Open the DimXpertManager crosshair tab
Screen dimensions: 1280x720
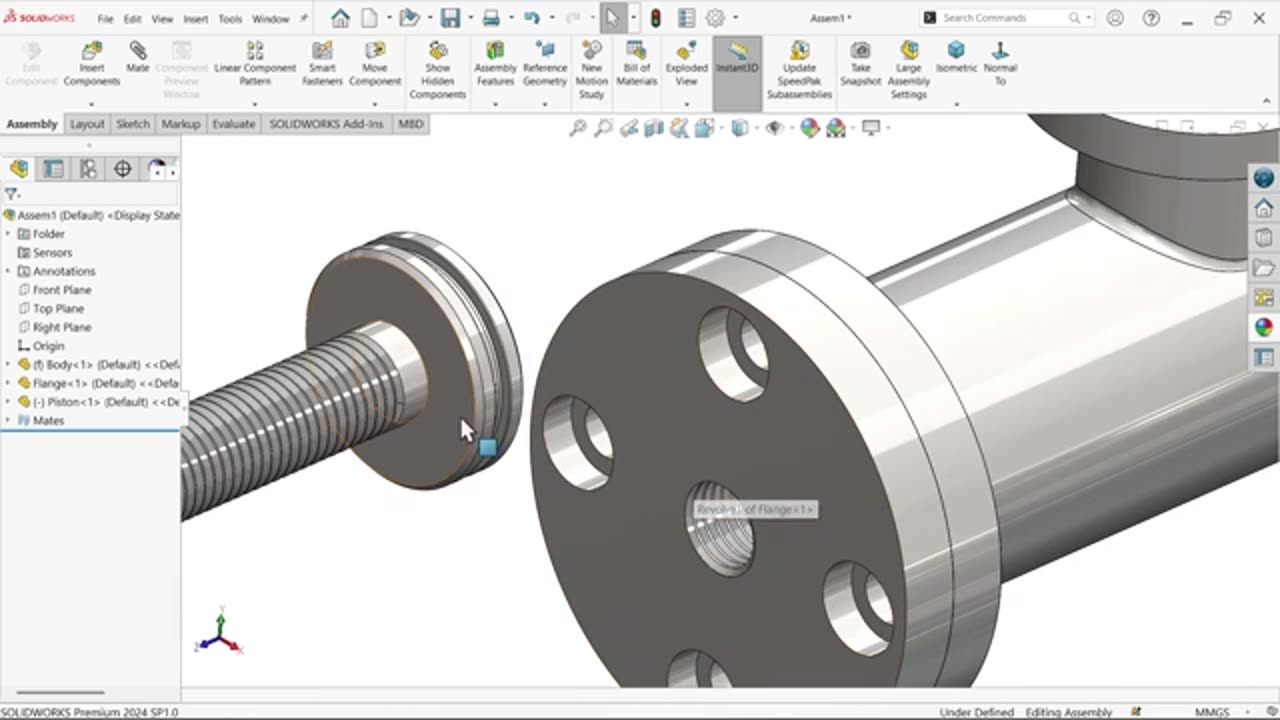[122, 169]
